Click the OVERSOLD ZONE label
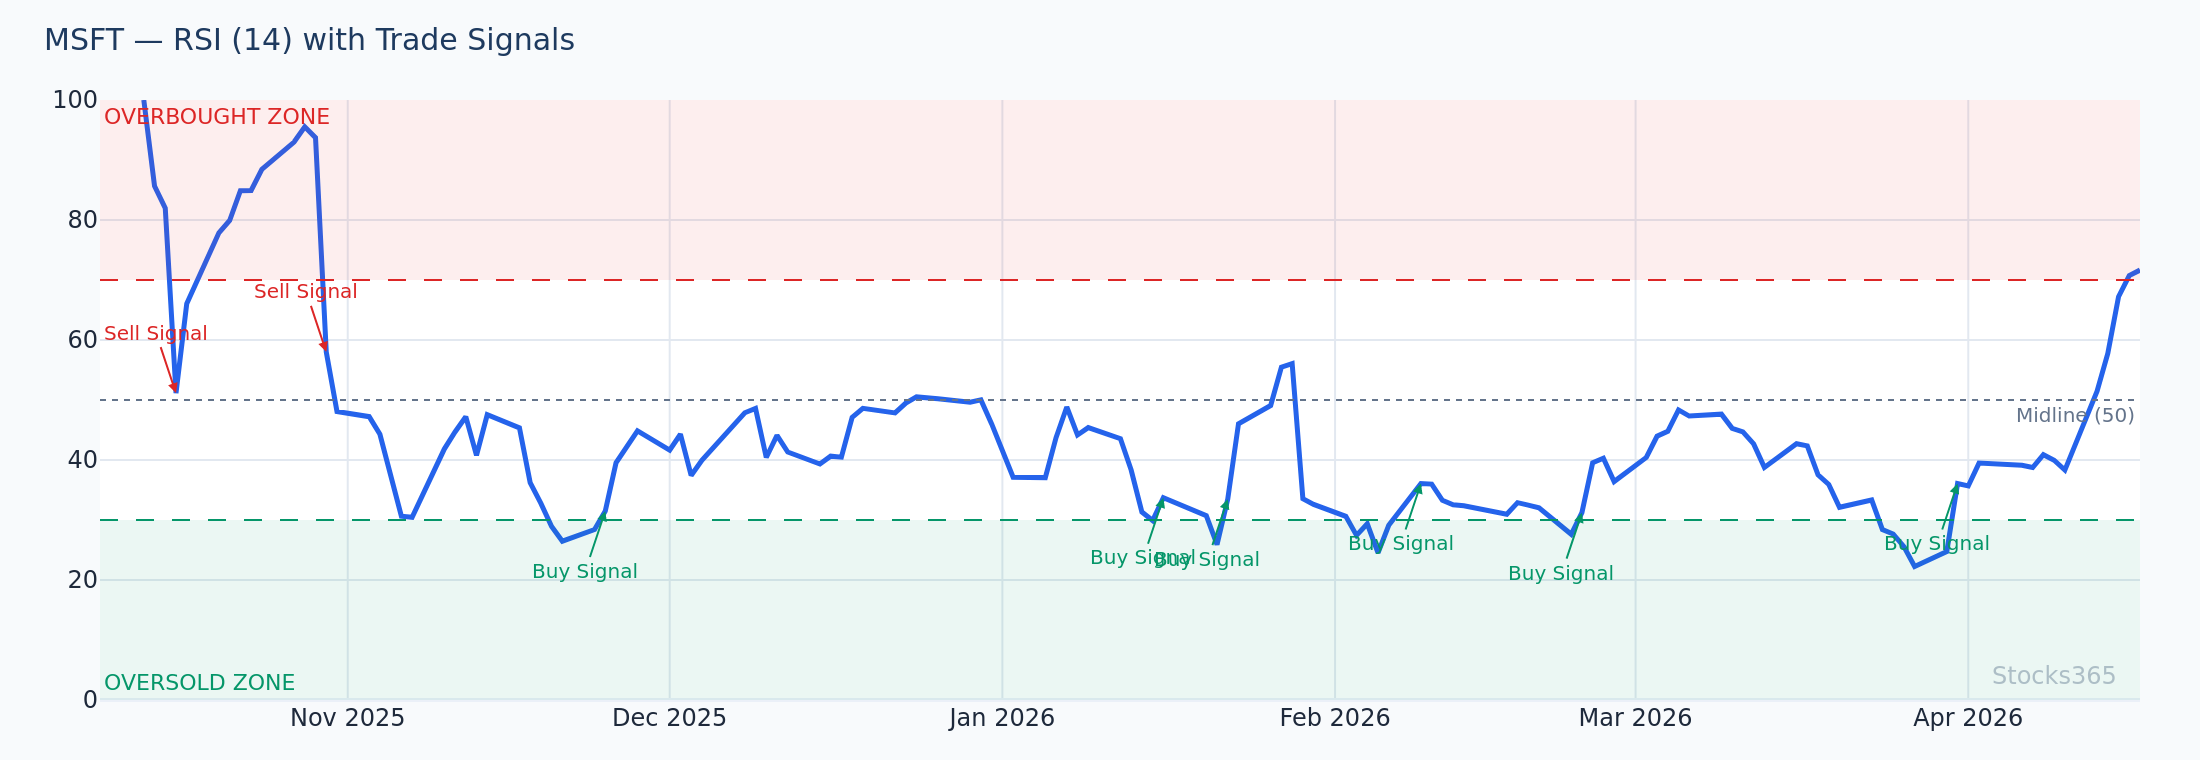This screenshot has width=2200, height=760. click(x=199, y=684)
